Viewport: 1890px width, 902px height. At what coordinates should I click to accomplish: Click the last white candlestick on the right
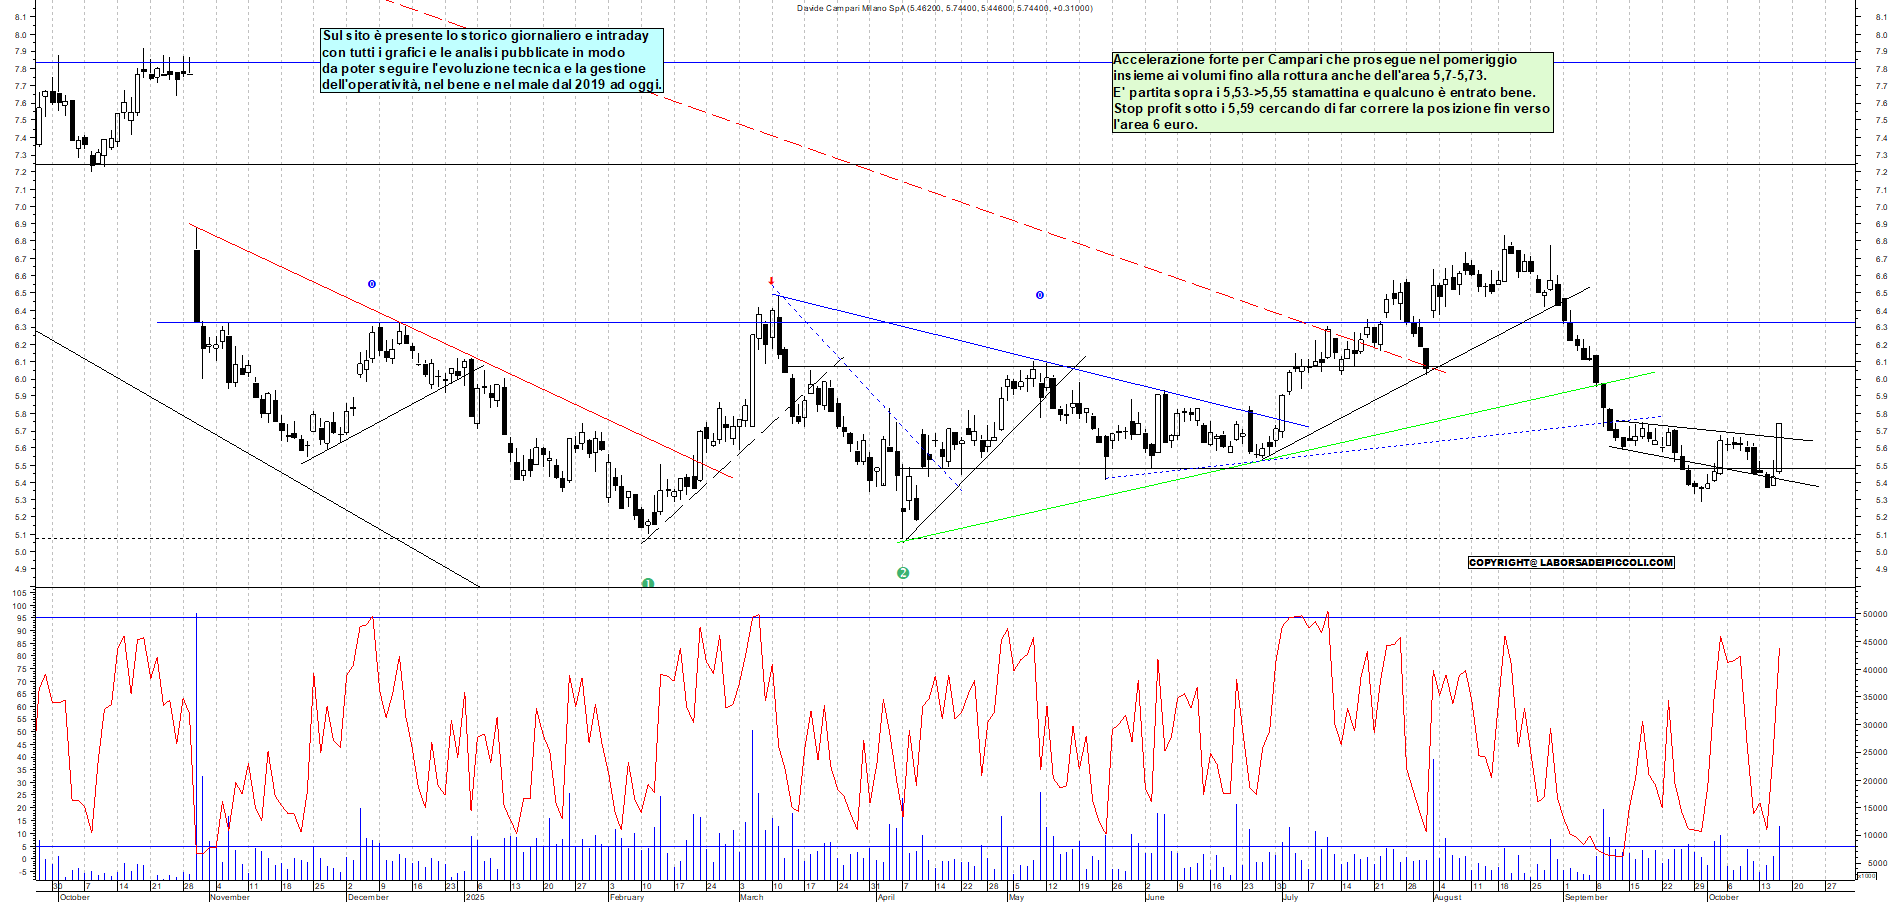point(1779,446)
